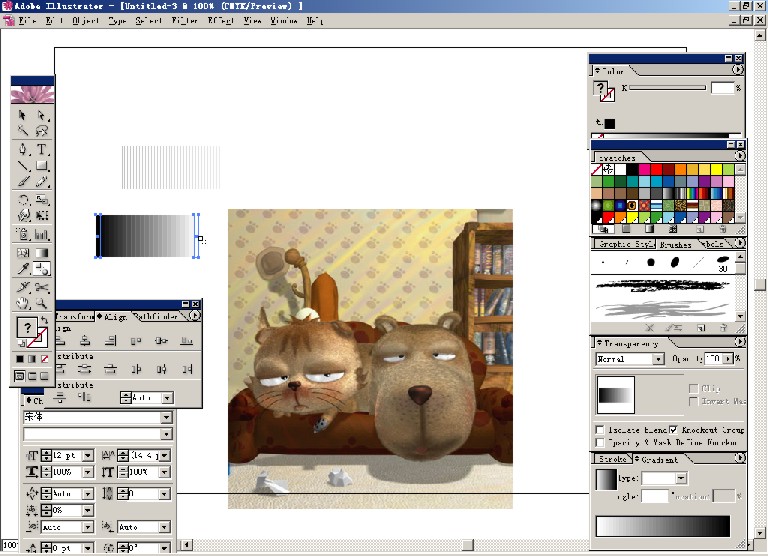This screenshot has width=768, height=556.
Task: Click the K color slider bar
Action: (668, 88)
